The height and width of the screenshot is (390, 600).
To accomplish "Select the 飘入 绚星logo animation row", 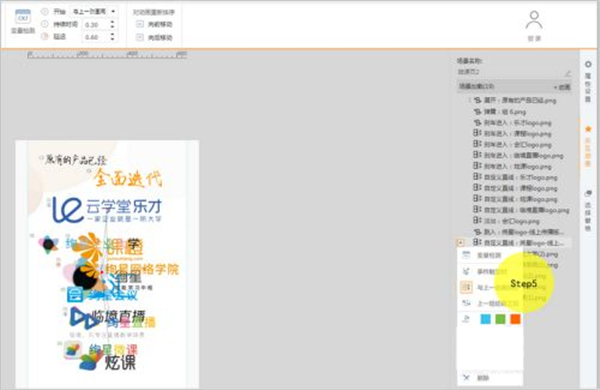I will [518, 232].
